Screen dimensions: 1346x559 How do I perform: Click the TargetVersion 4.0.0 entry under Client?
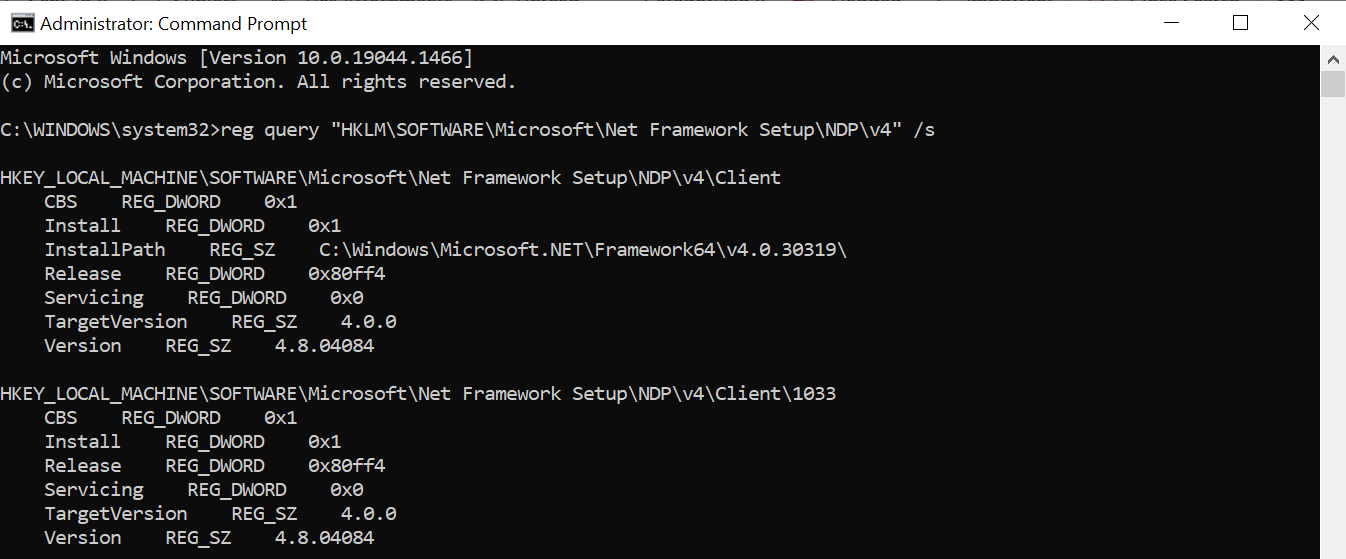coord(220,322)
